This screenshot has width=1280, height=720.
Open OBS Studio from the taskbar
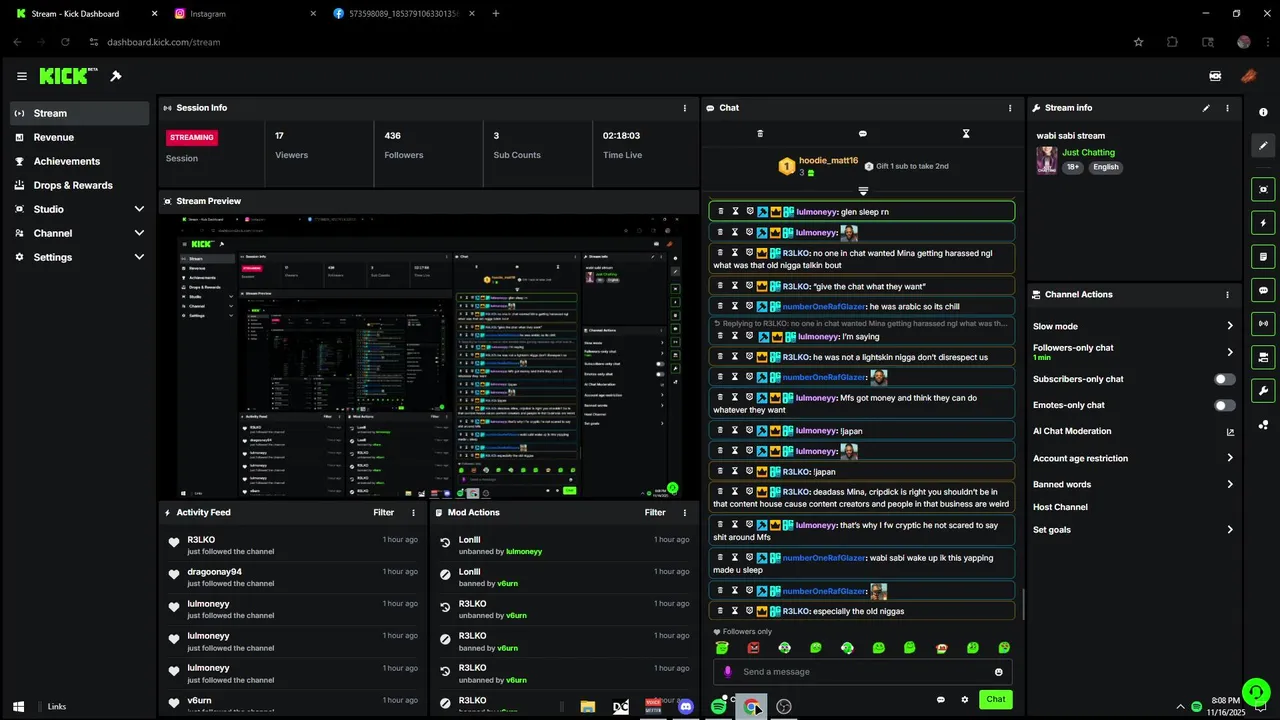[x=784, y=707]
